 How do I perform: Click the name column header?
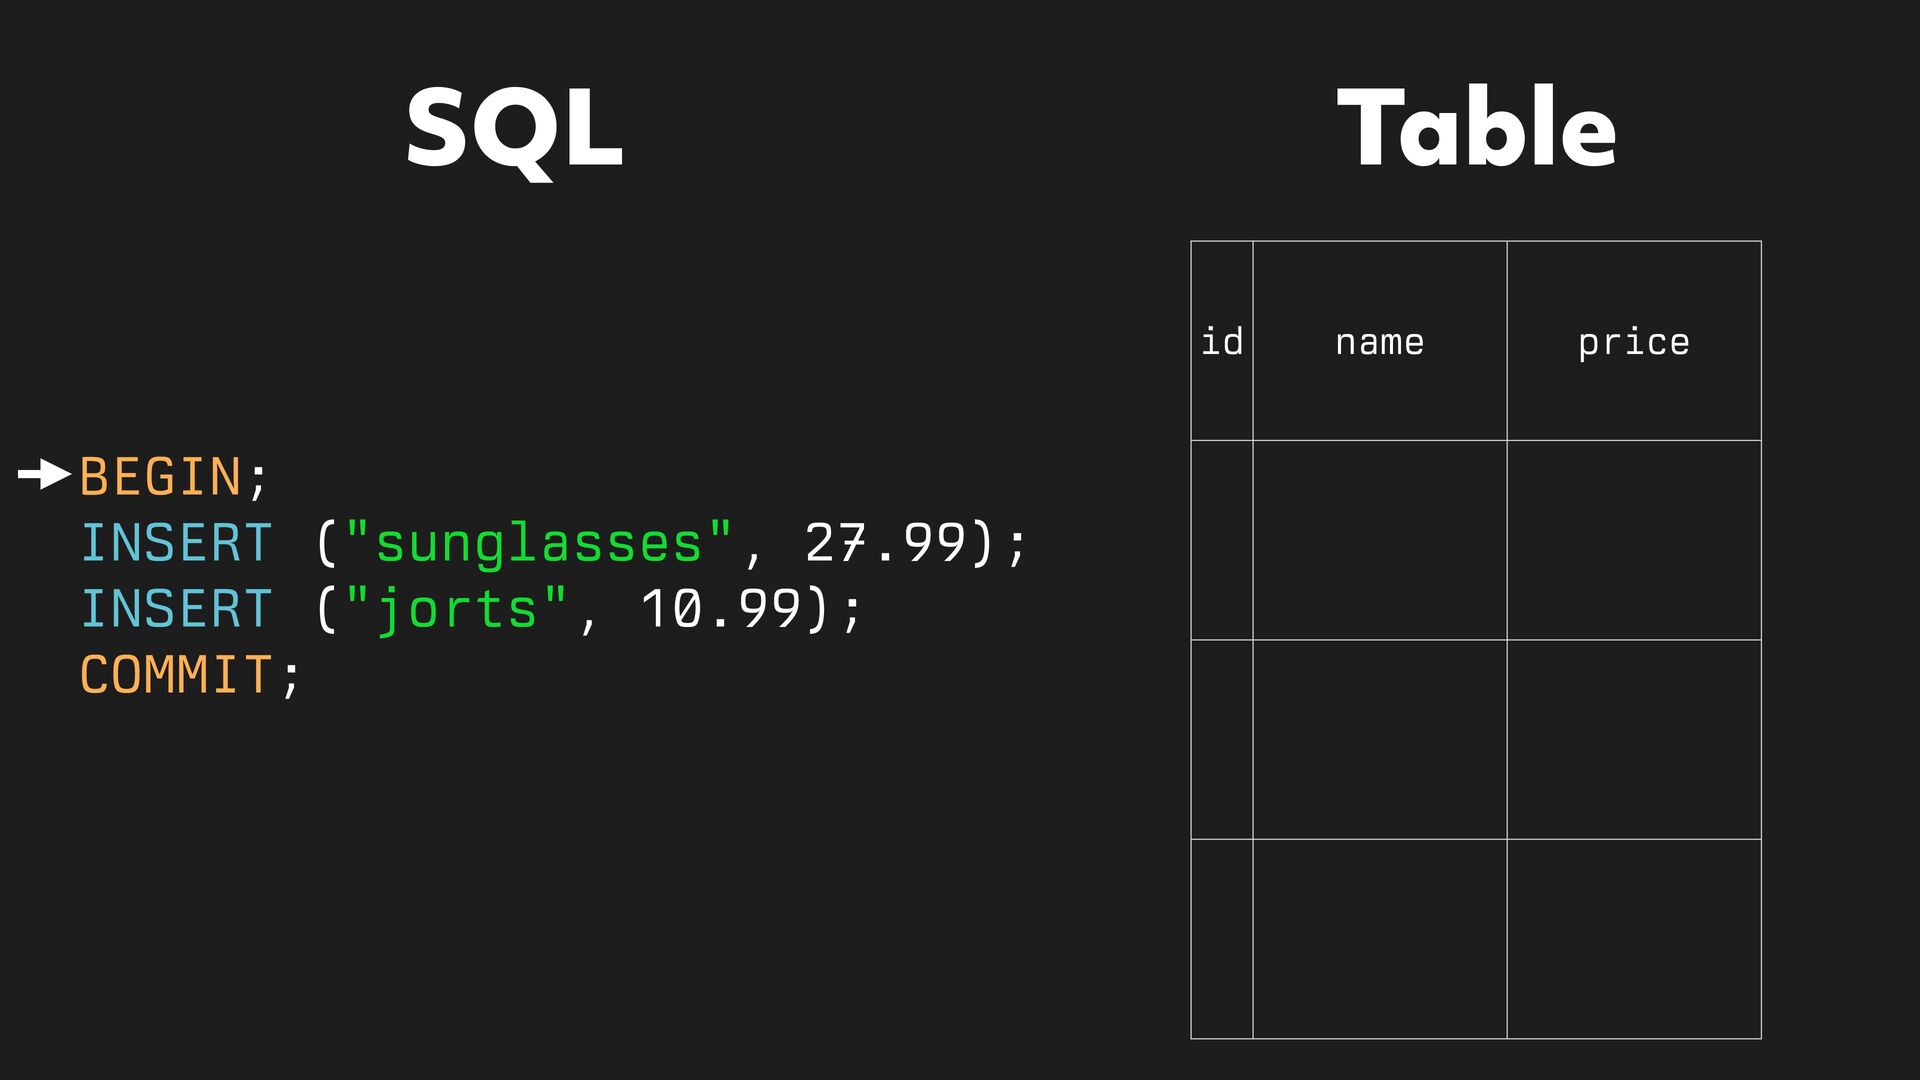1379,342
